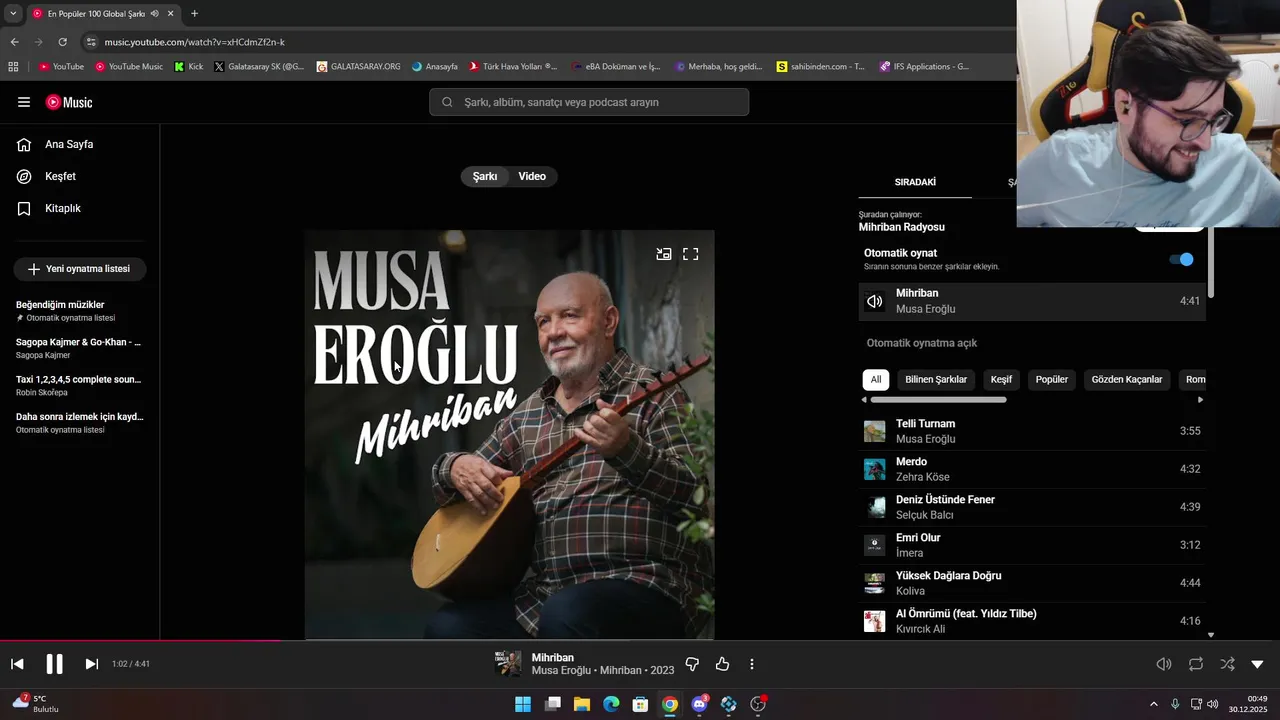
Task: Play Telli Turnam from queue
Action: [x=1032, y=431]
